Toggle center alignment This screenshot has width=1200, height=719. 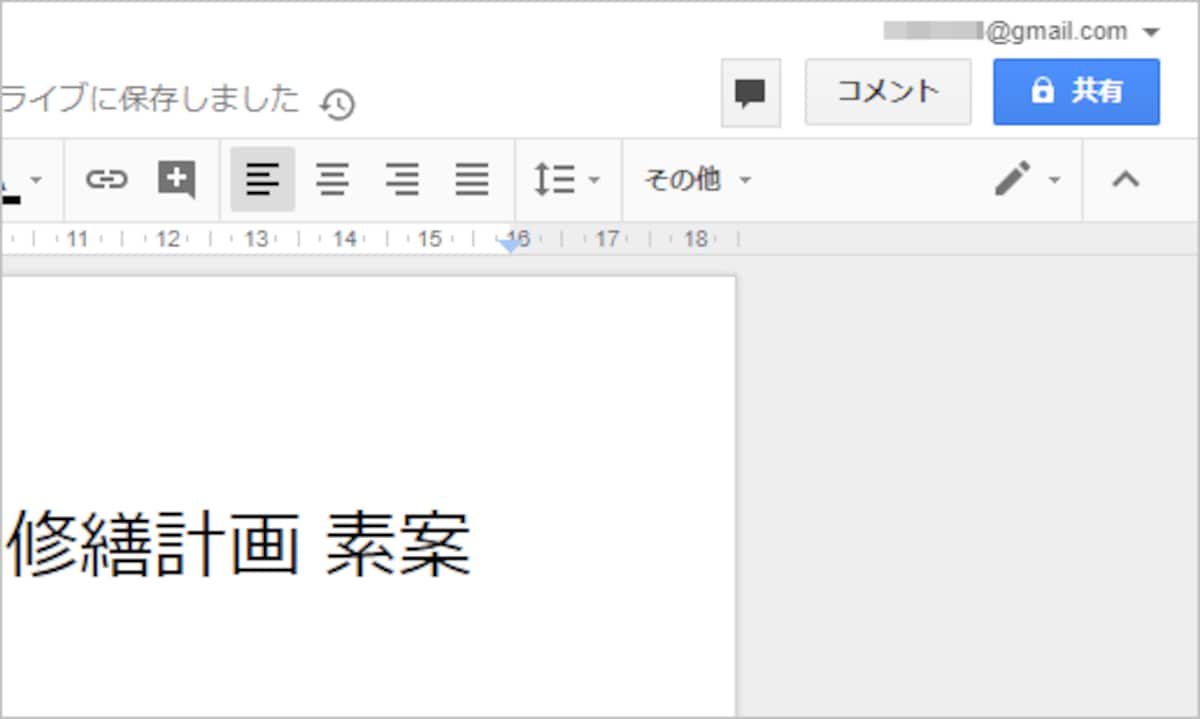333,180
